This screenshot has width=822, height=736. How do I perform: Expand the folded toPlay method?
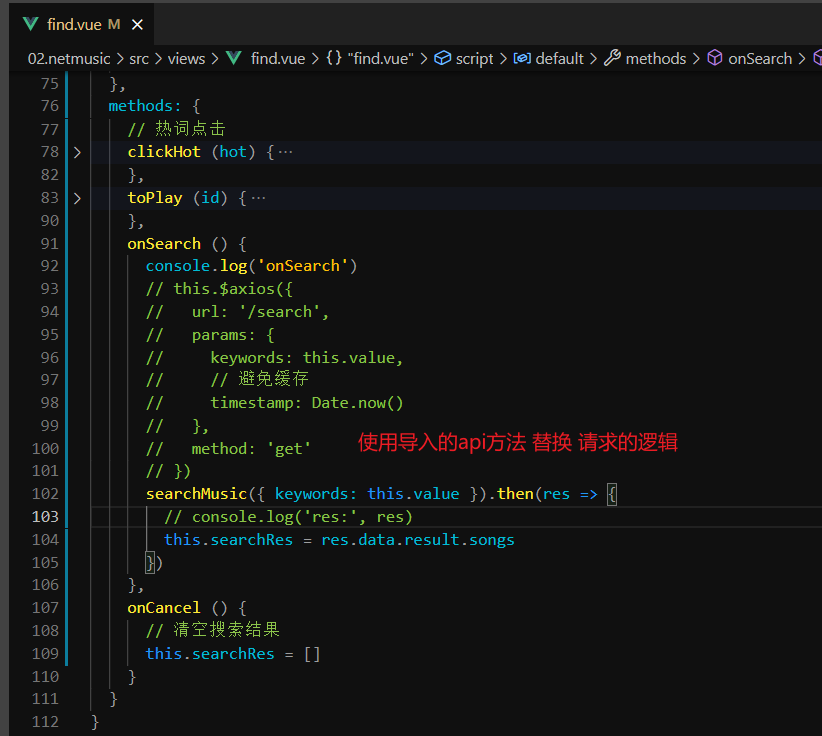(78, 198)
